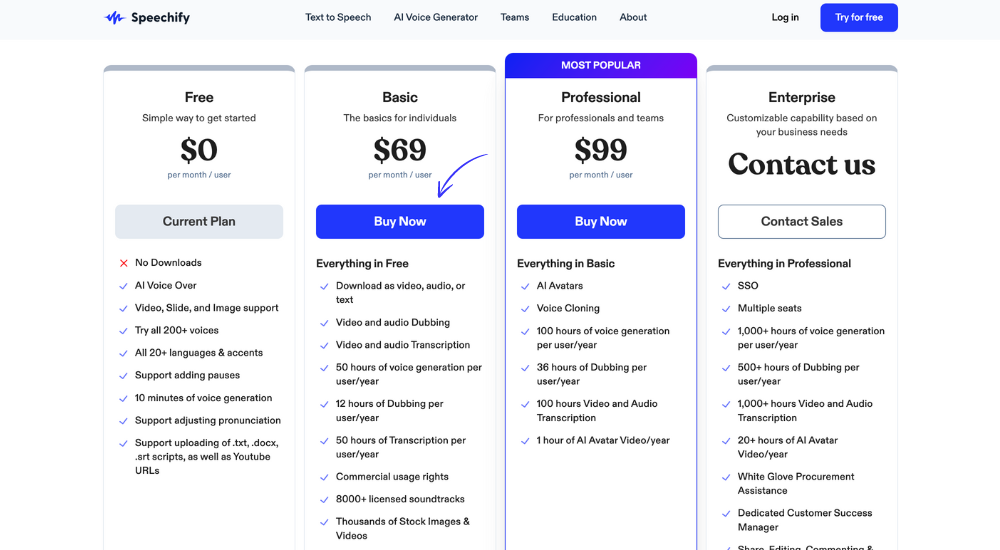Screen dimensions: 1000x550
Task: Click the checkmark next to SSO
Action: (x=726, y=286)
